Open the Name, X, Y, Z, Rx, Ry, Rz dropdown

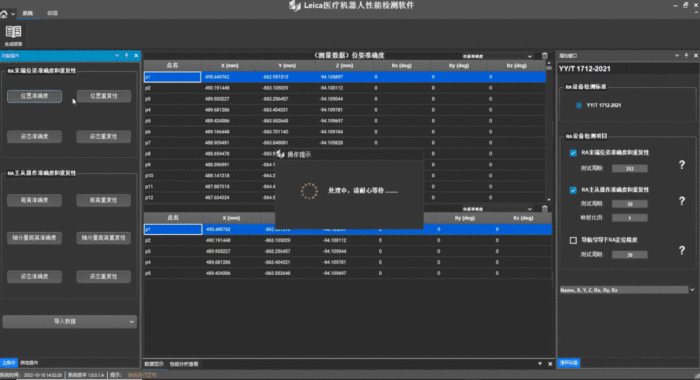pos(627,290)
